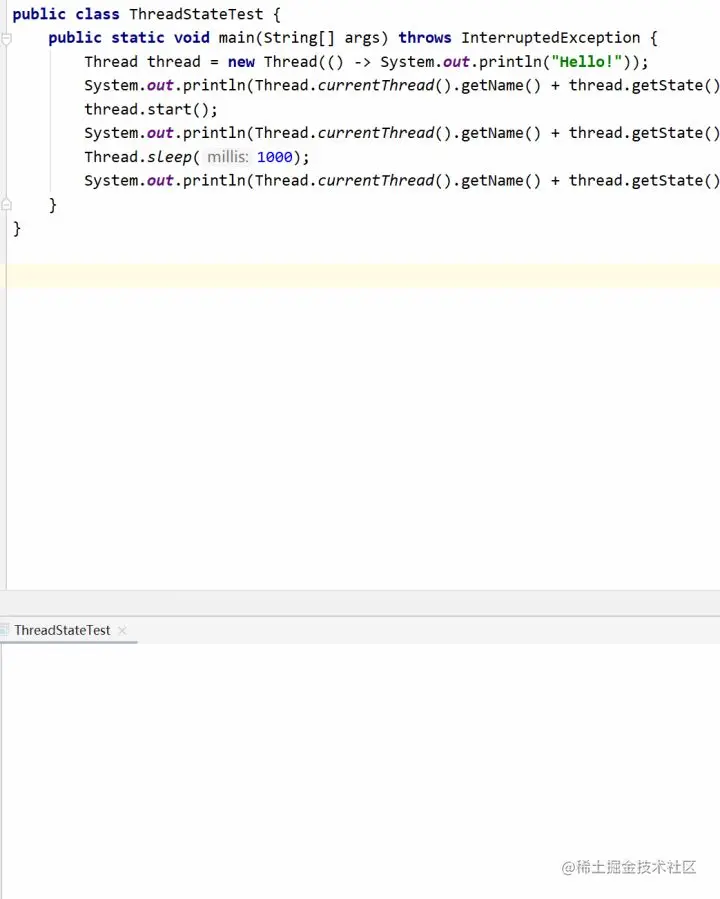720x899 pixels.
Task: Click the InterruptedException type name
Action: click(550, 38)
